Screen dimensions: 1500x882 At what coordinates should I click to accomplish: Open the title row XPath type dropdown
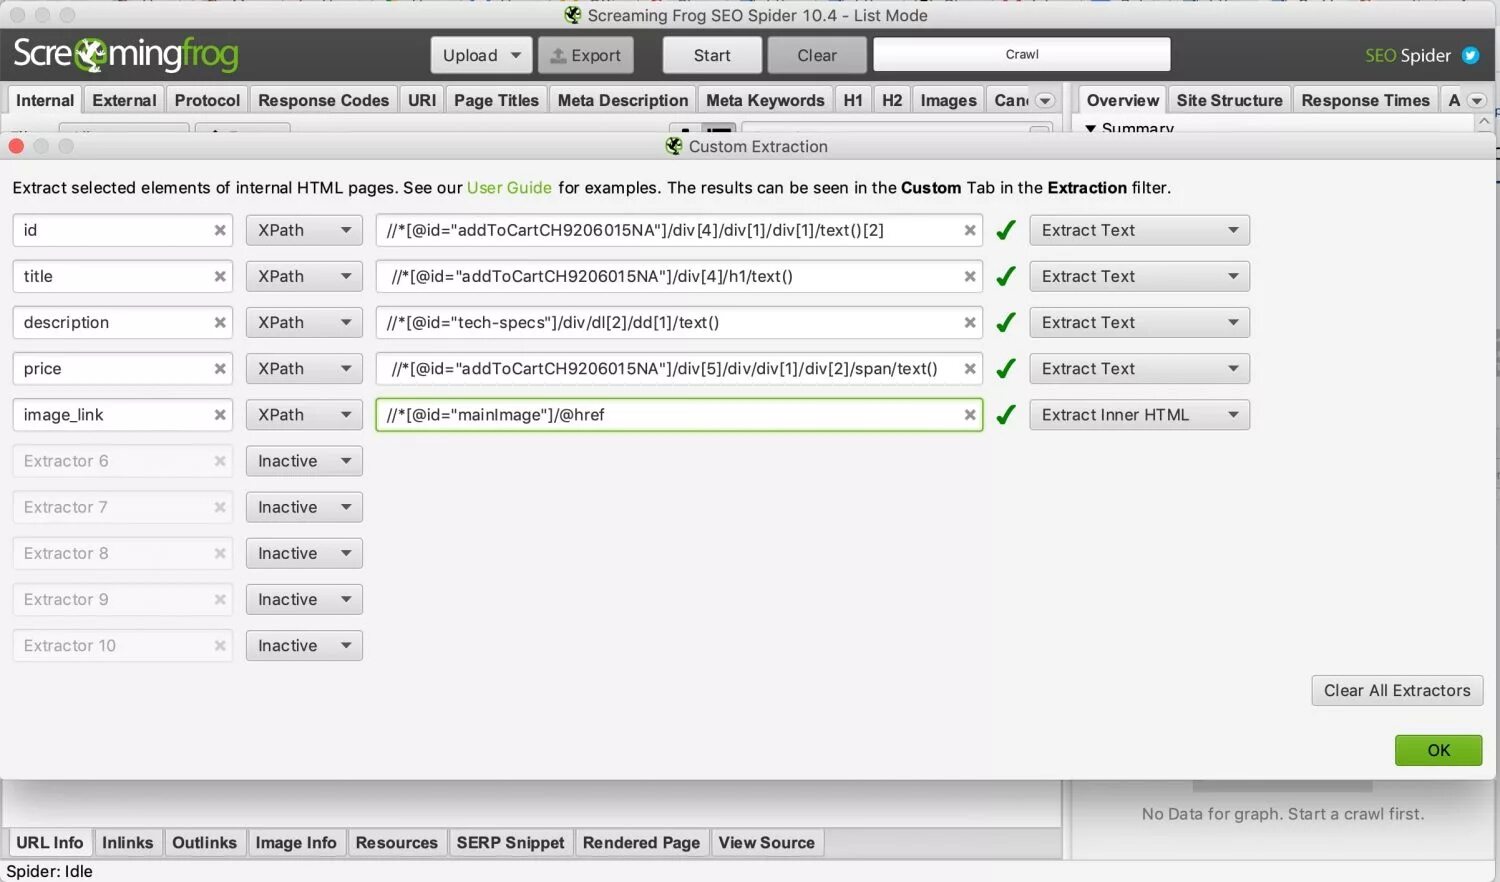point(304,276)
